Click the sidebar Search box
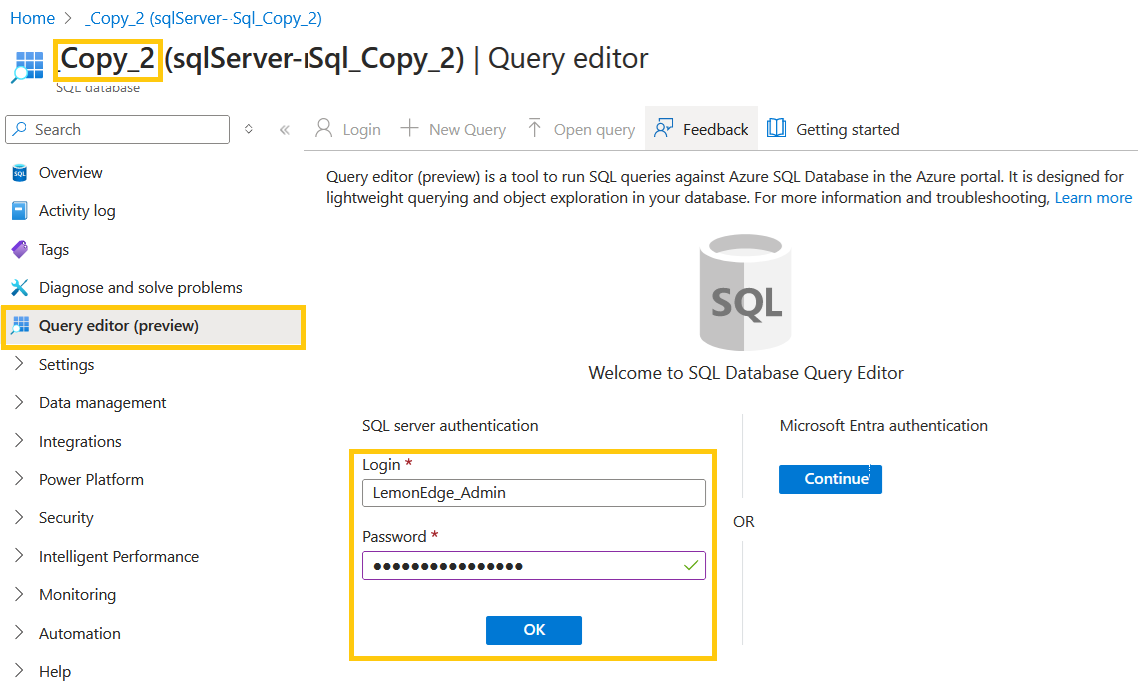 [118, 129]
